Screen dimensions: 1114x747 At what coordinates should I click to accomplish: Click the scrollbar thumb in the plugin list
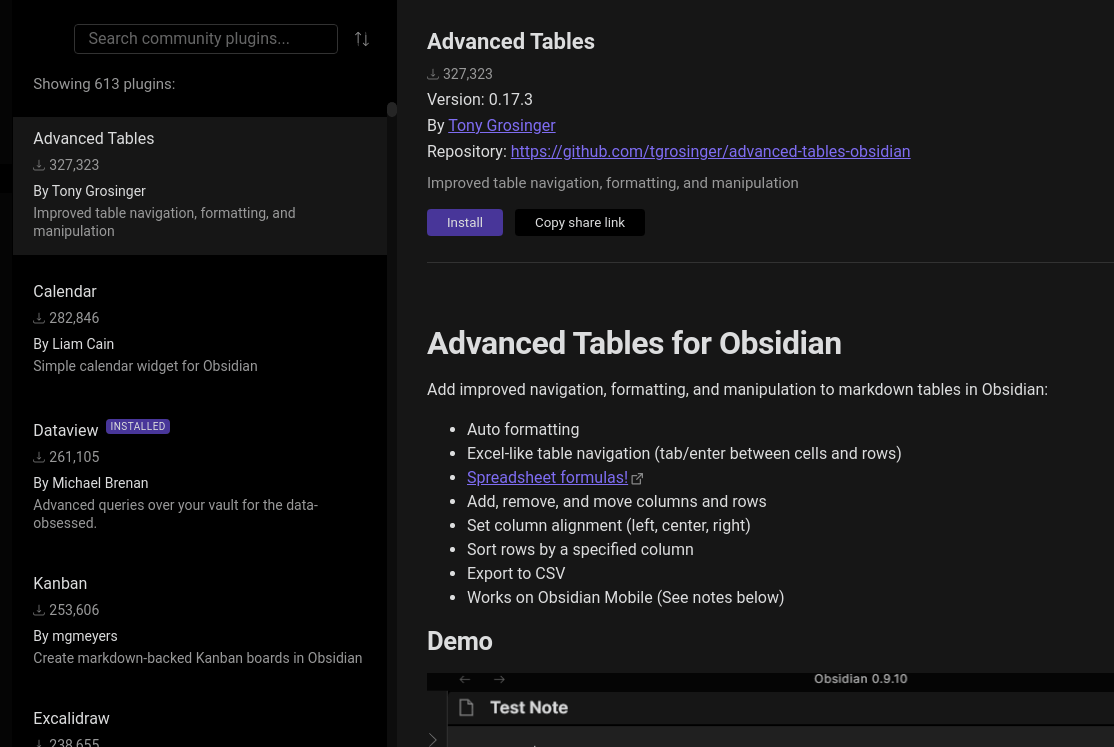pos(392,110)
